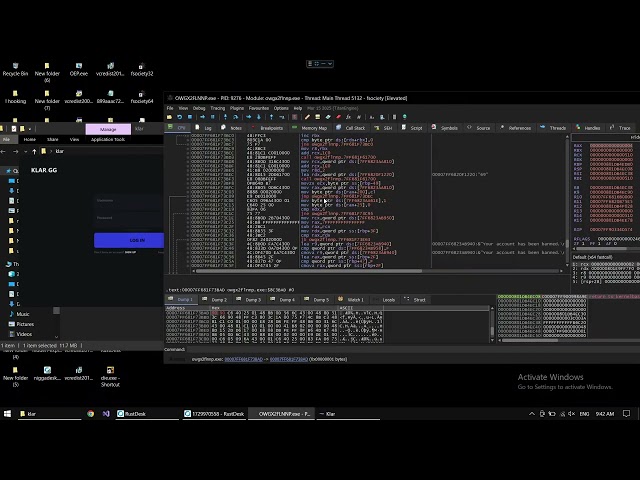Select Videos in Explorer navigation pane
640x480 pixels.
20,334
